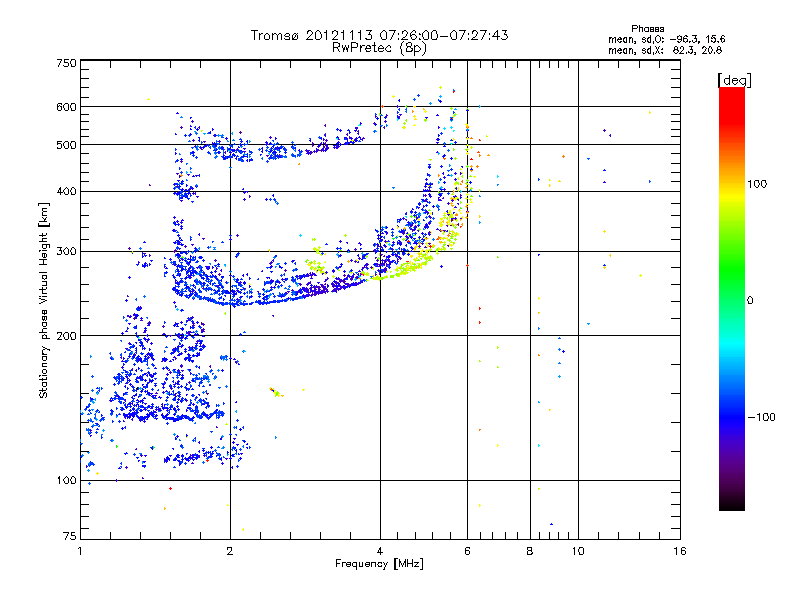800x600 pixels.
Task: Click the '750' y-axis tick label
Action: pos(66,63)
